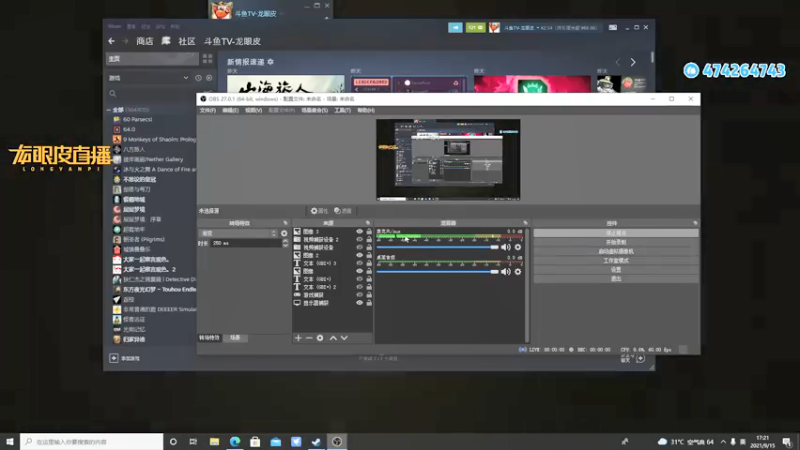Pop out the audio mixer dock via its header icon
Screen dimensions: 800x450
525,223
